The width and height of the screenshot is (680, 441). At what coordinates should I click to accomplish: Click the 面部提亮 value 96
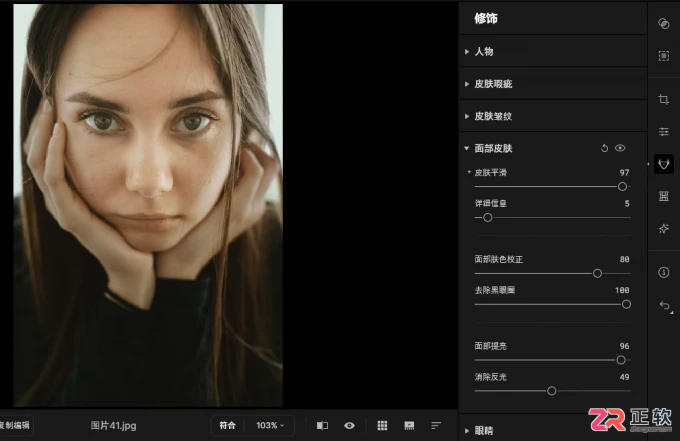[624, 346]
